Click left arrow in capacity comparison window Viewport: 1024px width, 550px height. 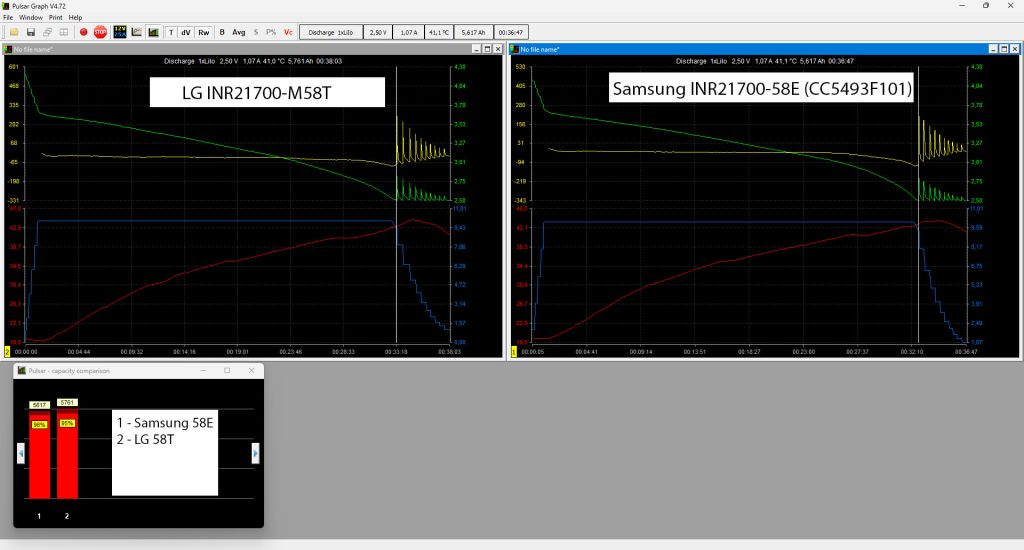coord(21,453)
